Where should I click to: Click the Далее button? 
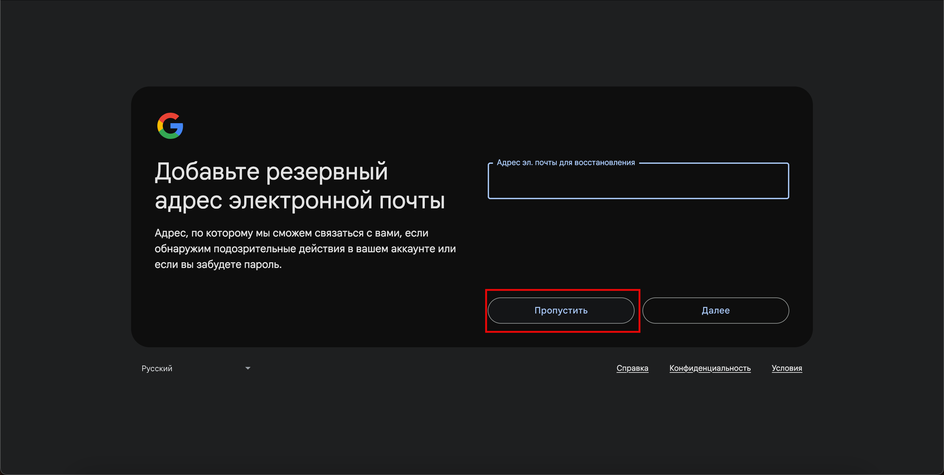point(716,311)
